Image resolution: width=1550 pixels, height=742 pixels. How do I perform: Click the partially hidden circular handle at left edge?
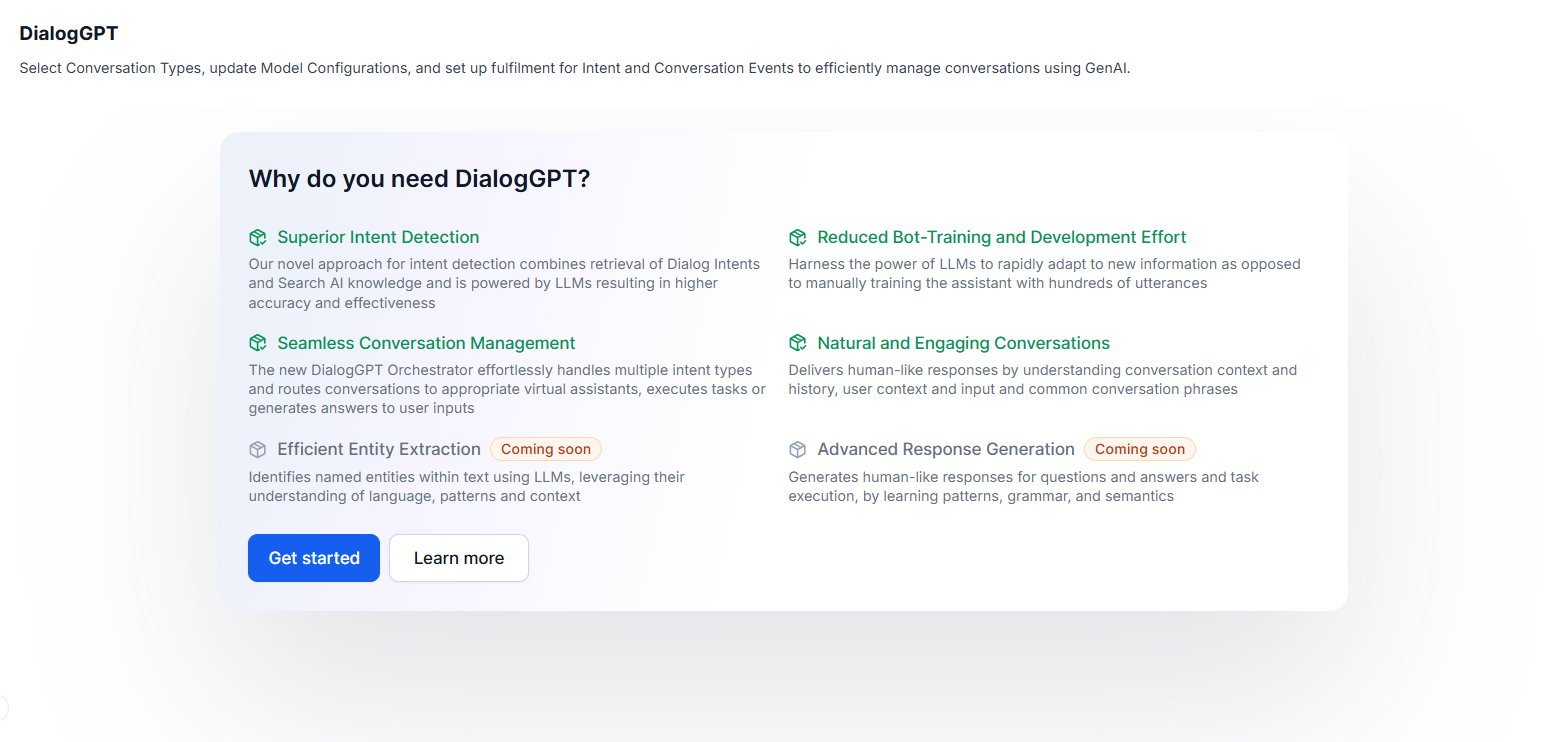(x=3, y=707)
